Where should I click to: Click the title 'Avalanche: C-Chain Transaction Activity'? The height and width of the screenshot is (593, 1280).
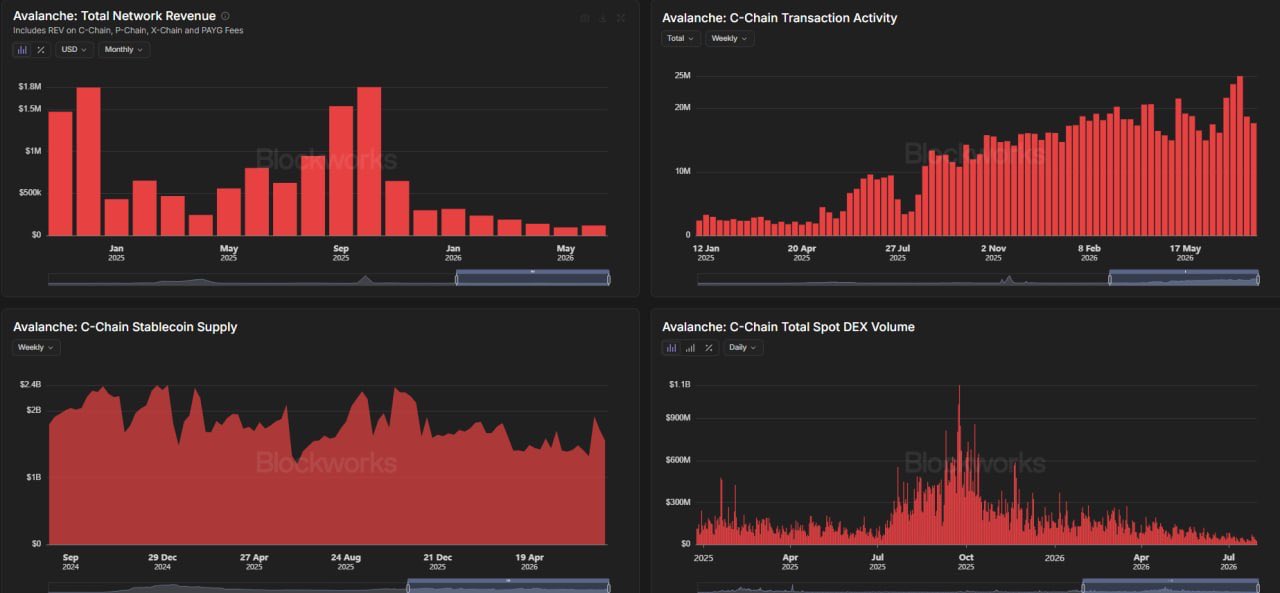click(x=780, y=18)
